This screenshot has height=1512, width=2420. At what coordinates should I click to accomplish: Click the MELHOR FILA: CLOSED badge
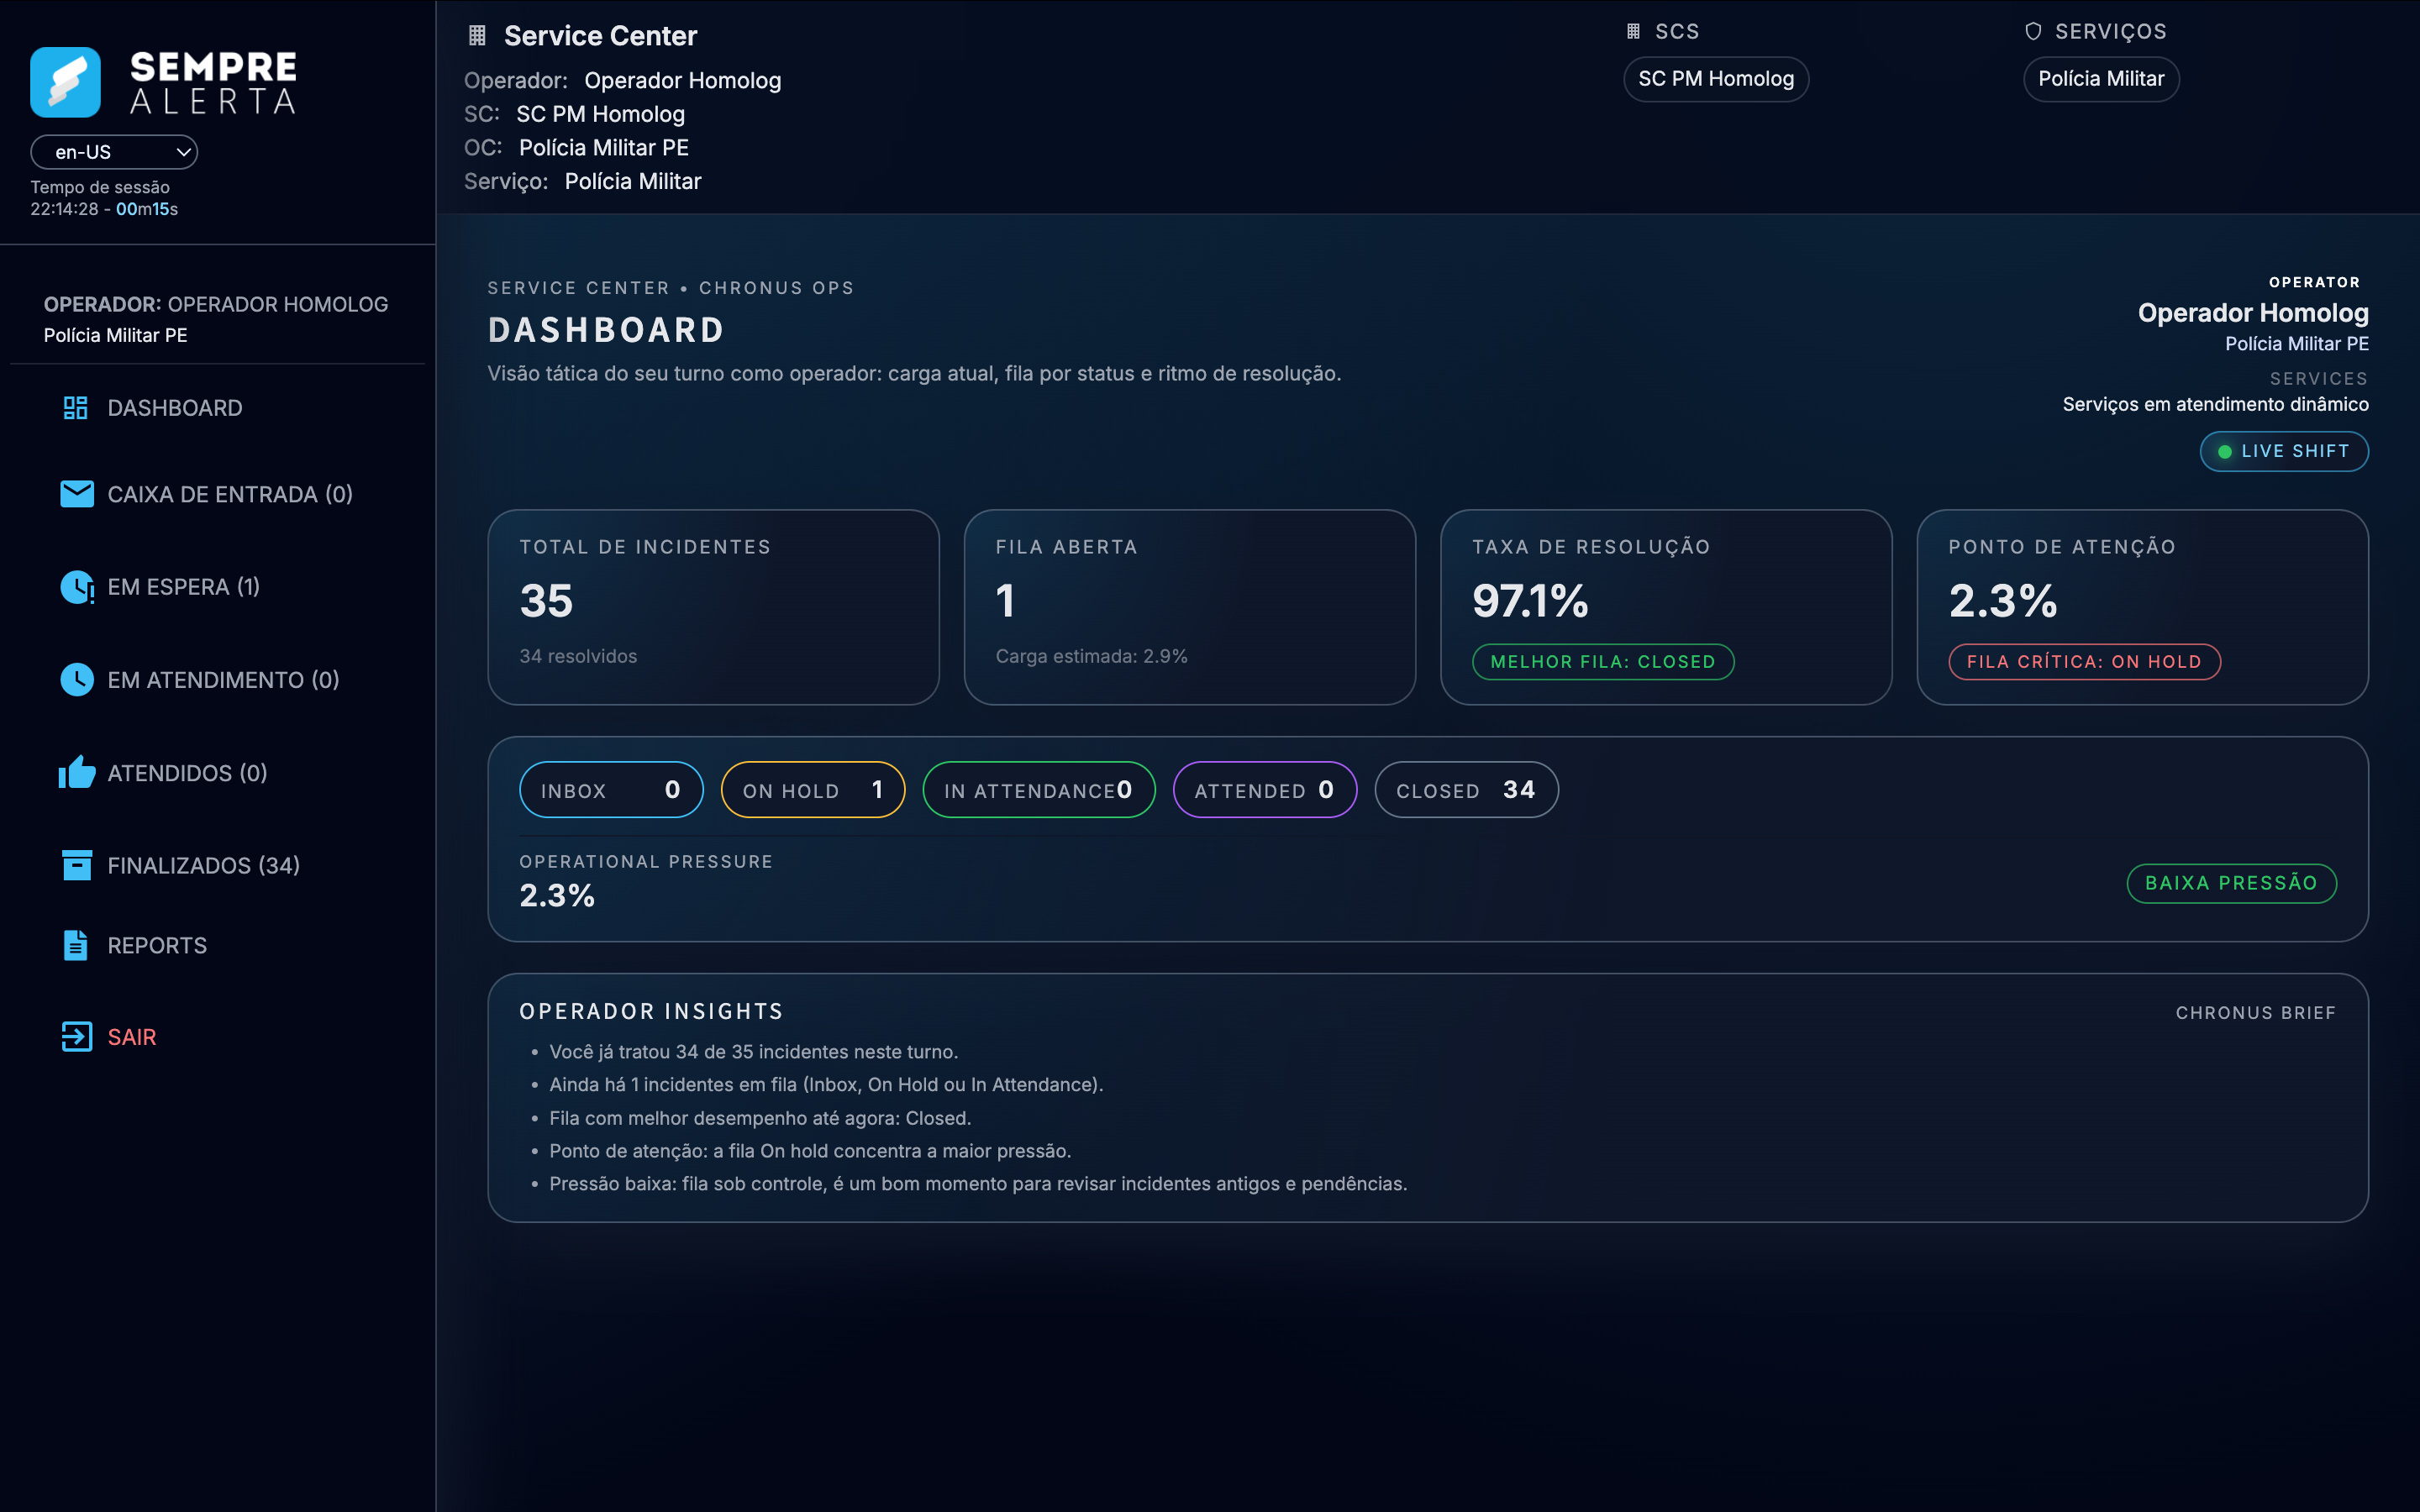point(1602,661)
